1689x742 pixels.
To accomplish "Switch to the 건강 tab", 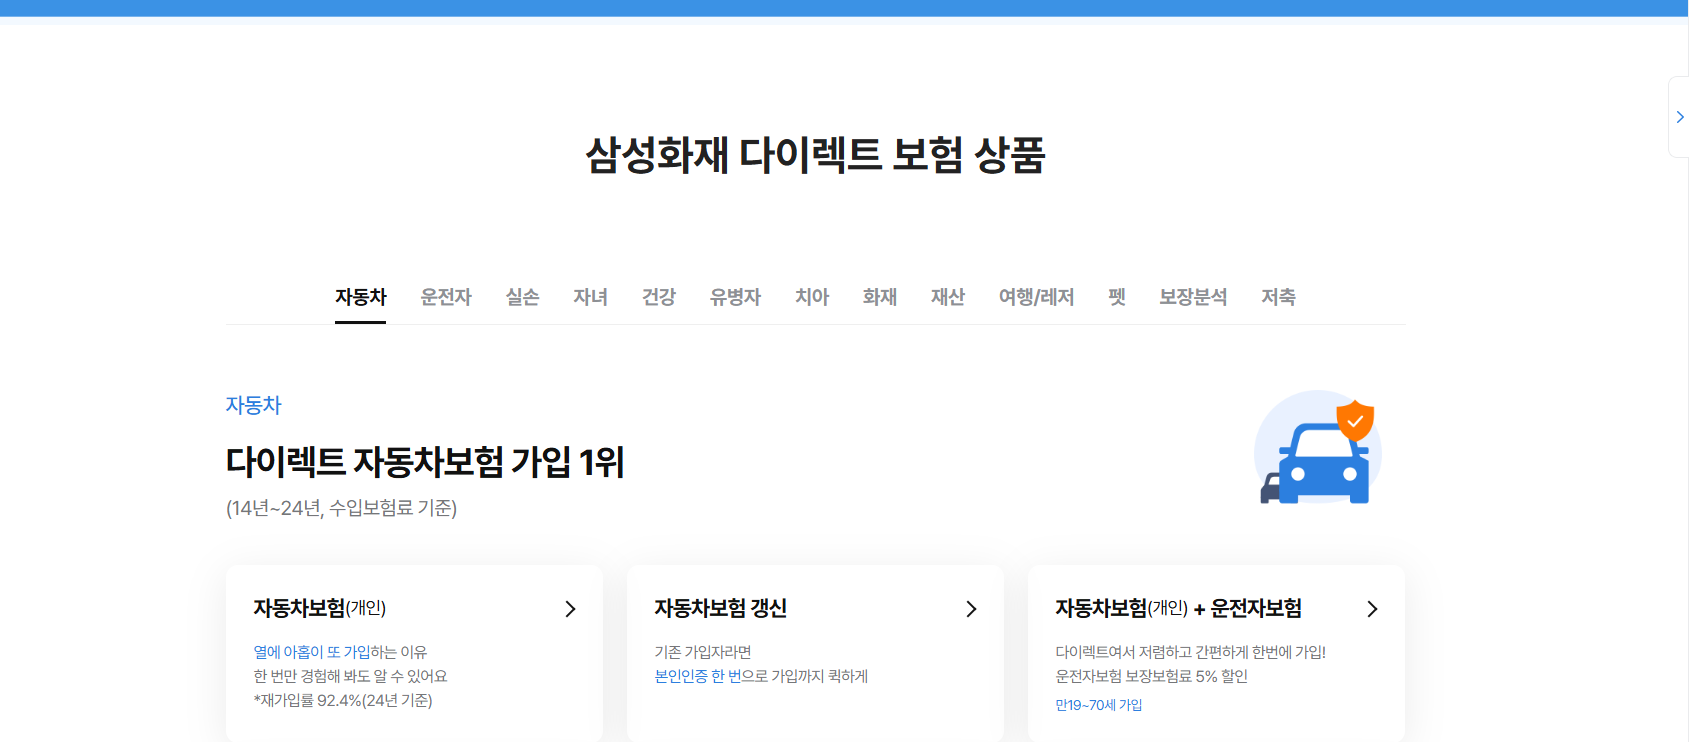I will click(x=659, y=297).
